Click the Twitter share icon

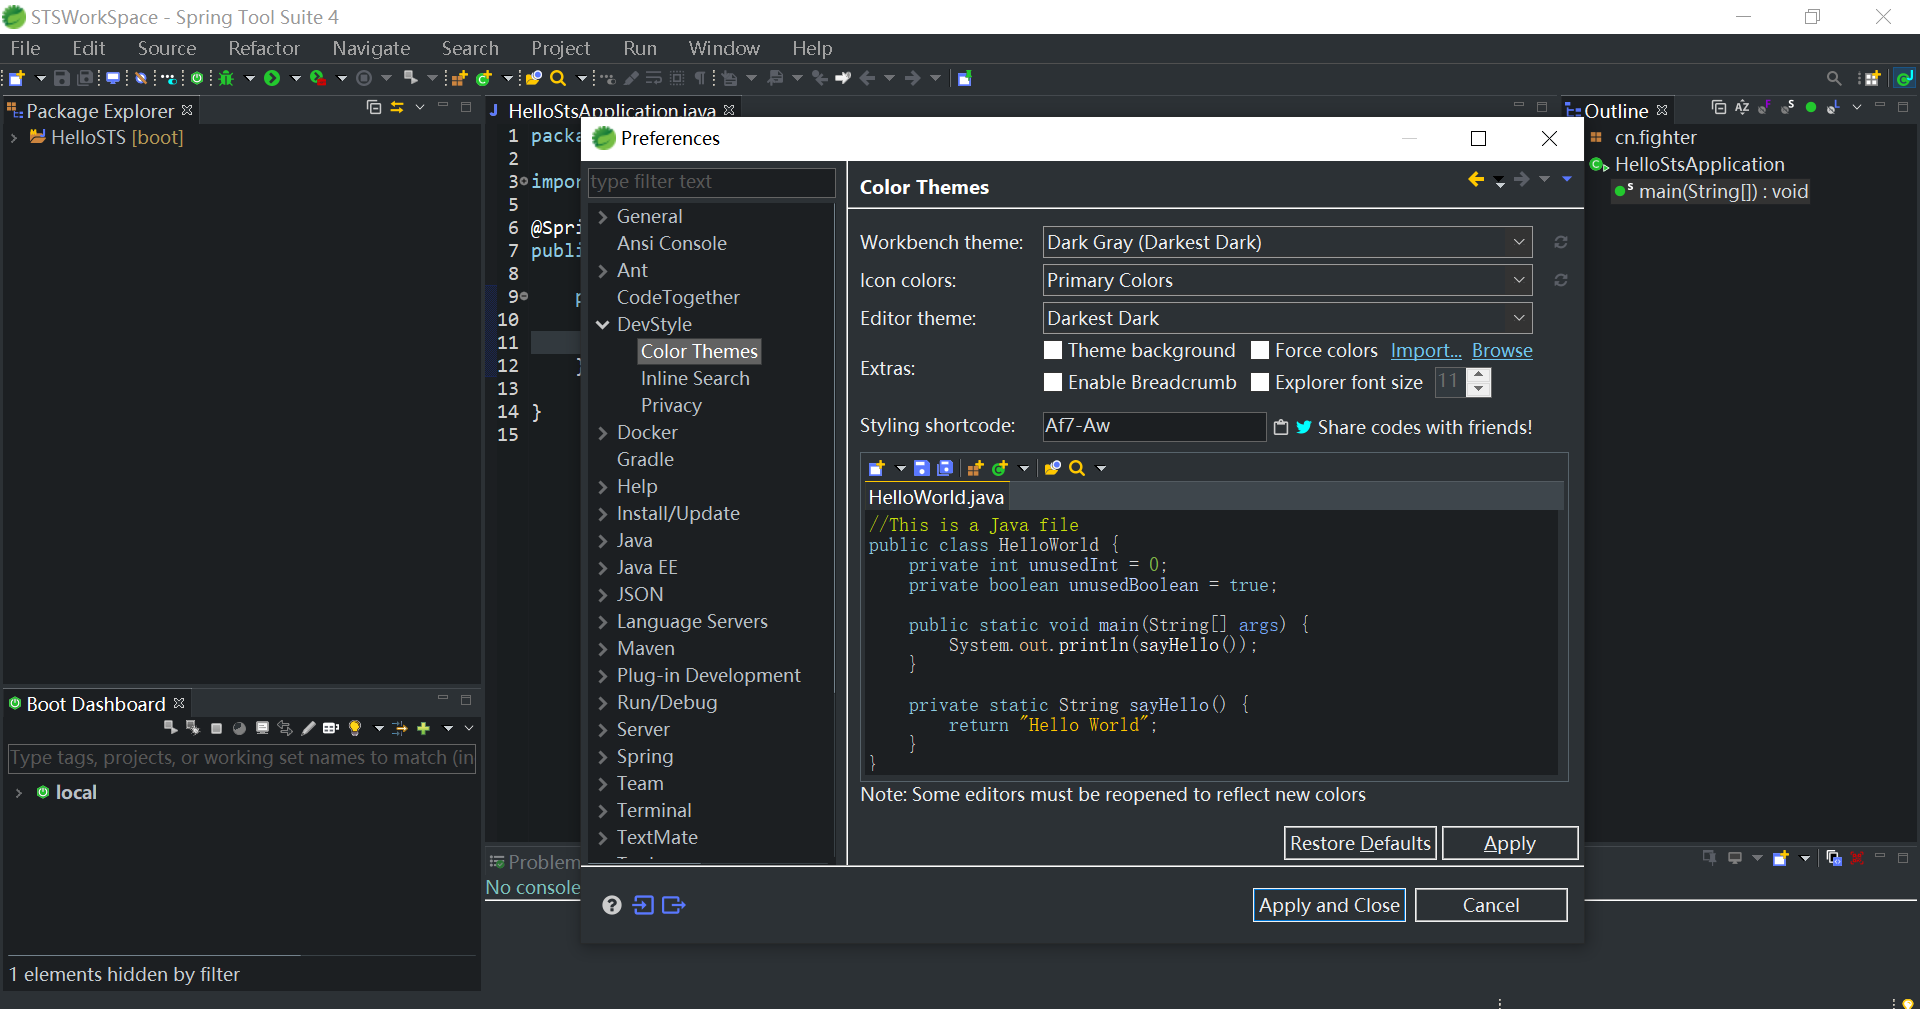1304,427
